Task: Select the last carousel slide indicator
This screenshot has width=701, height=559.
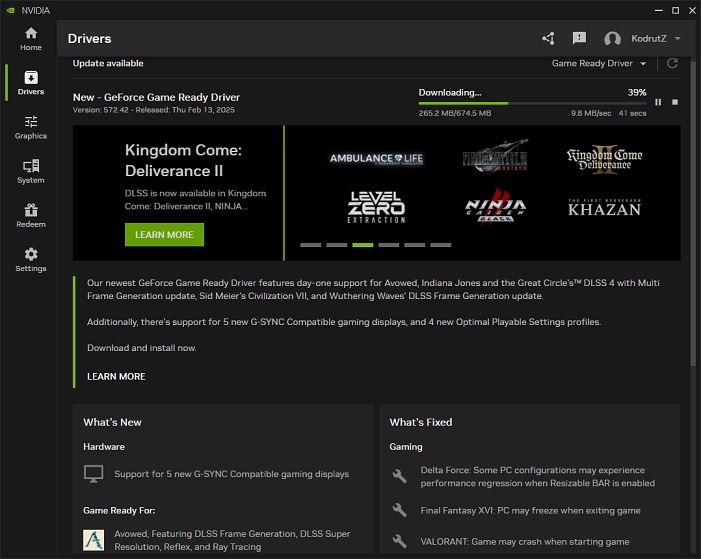Action: 440,244
